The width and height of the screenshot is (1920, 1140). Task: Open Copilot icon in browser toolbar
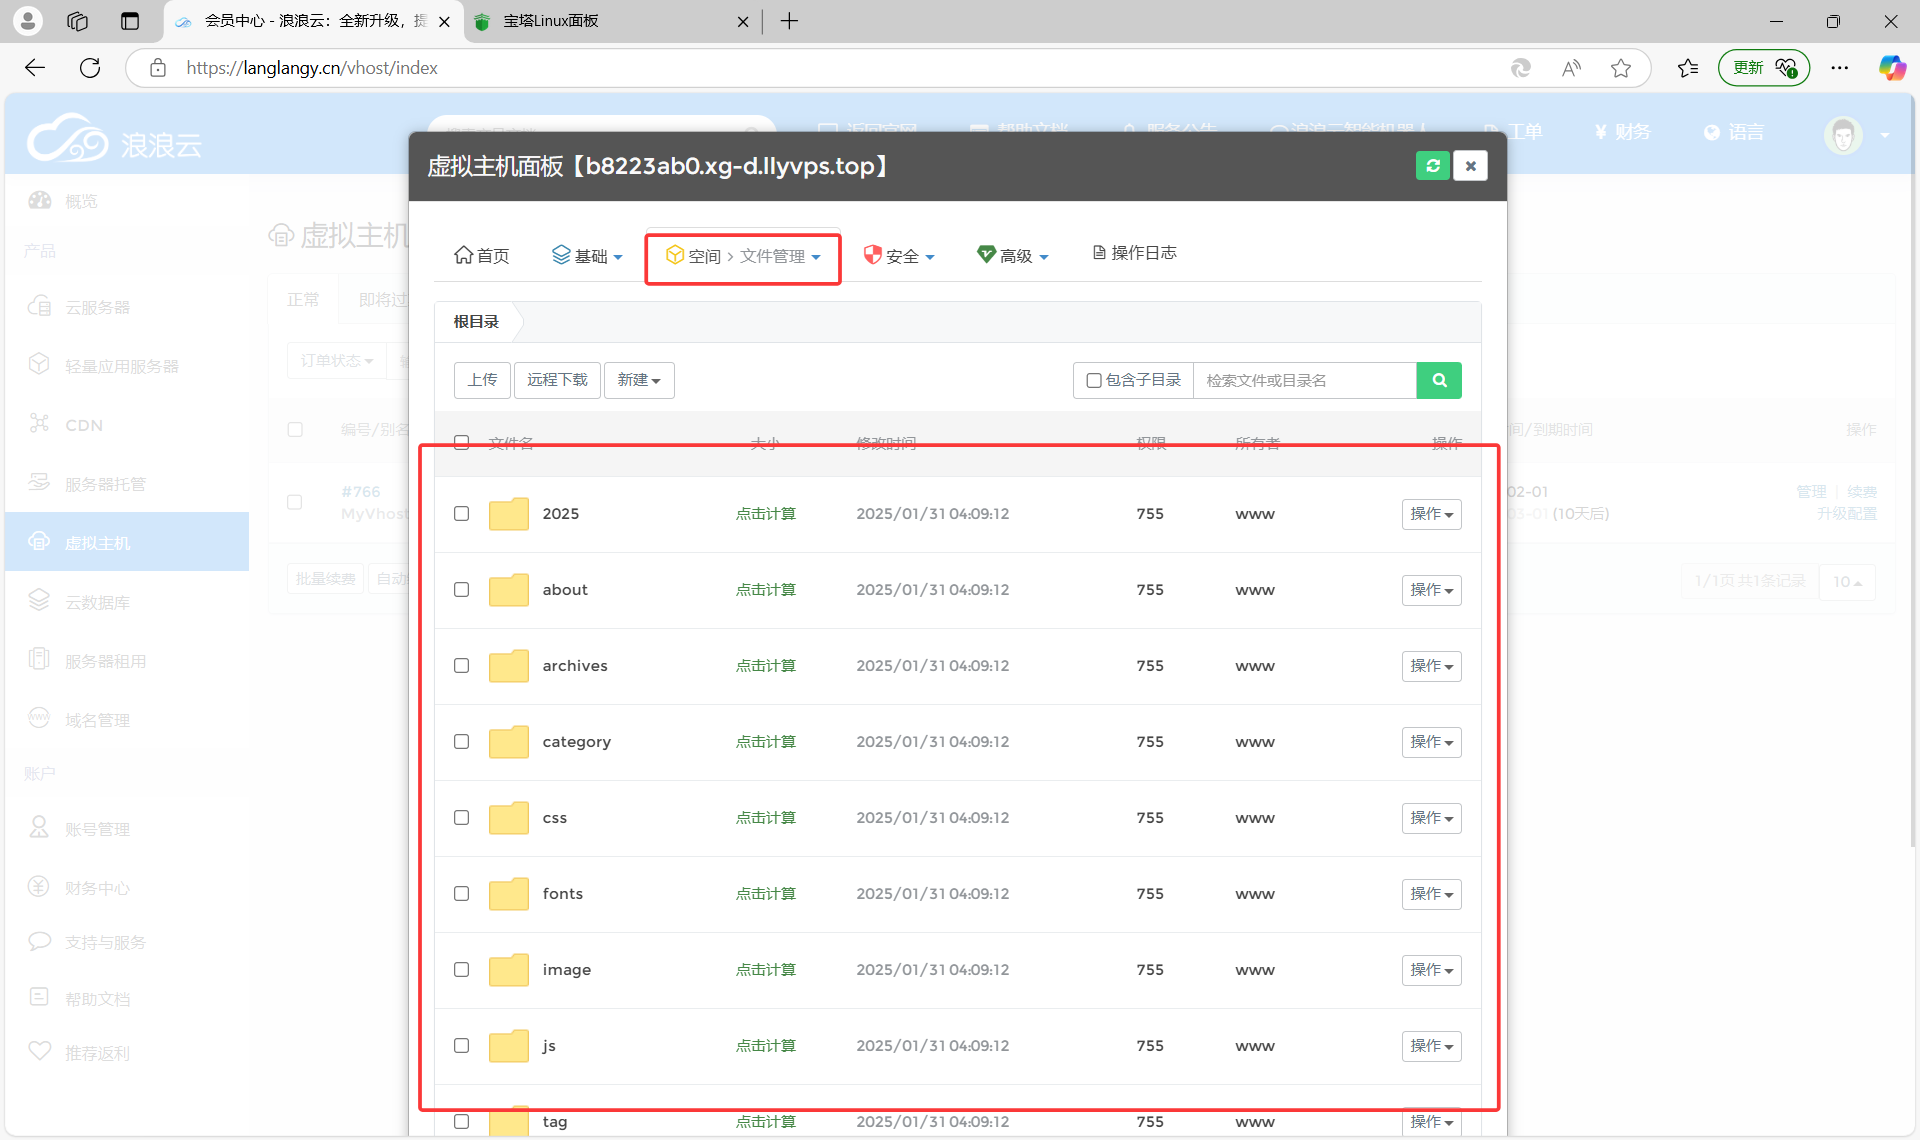point(1891,68)
